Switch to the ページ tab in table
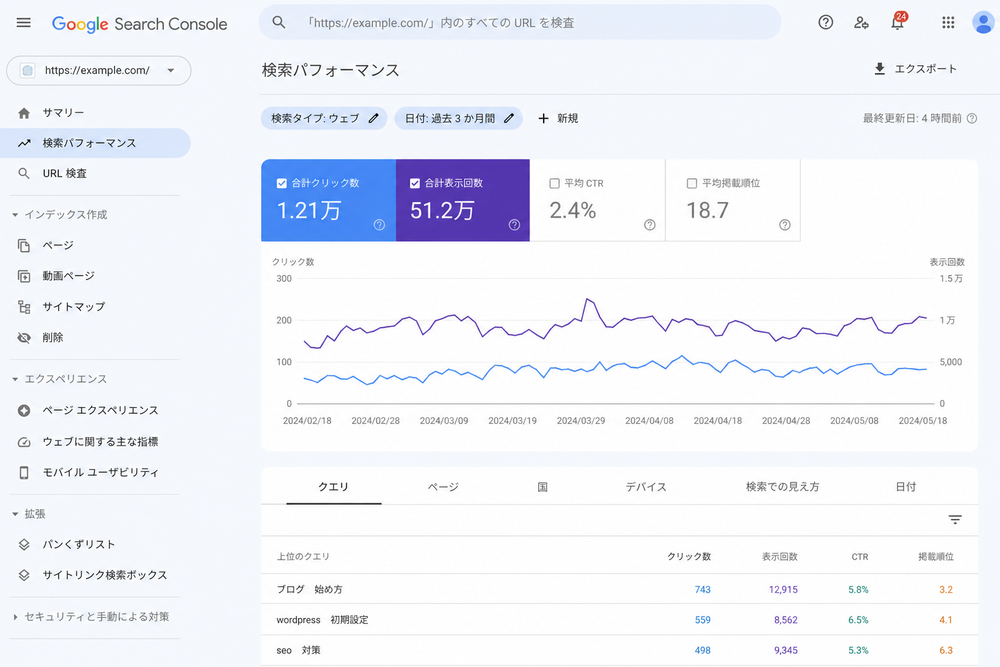The height and width of the screenshot is (667, 1000). 443,487
